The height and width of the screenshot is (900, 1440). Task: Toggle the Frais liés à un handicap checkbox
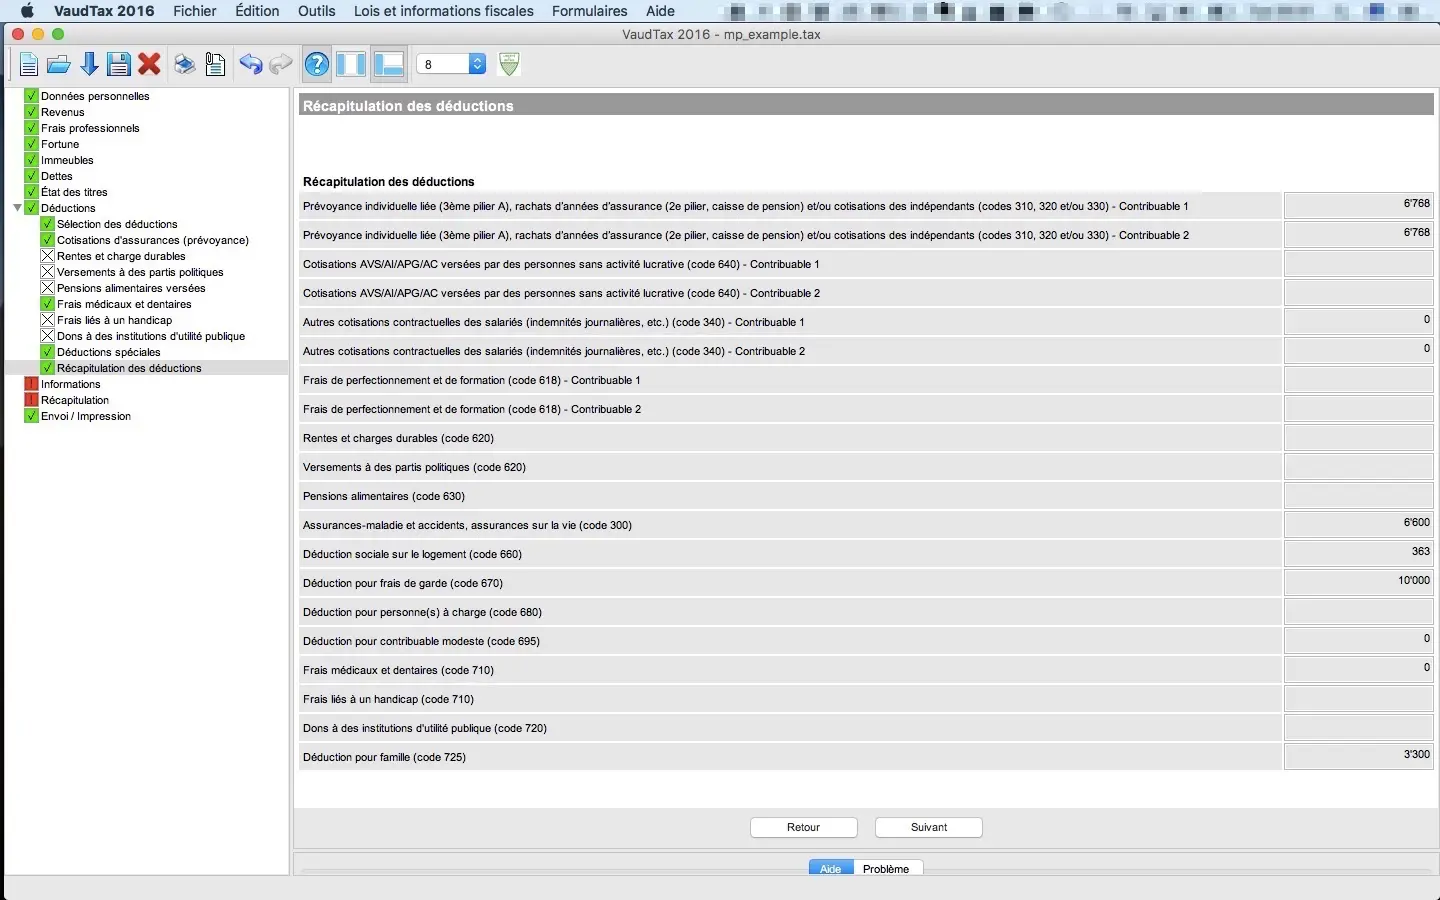pyautogui.click(x=47, y=320)
